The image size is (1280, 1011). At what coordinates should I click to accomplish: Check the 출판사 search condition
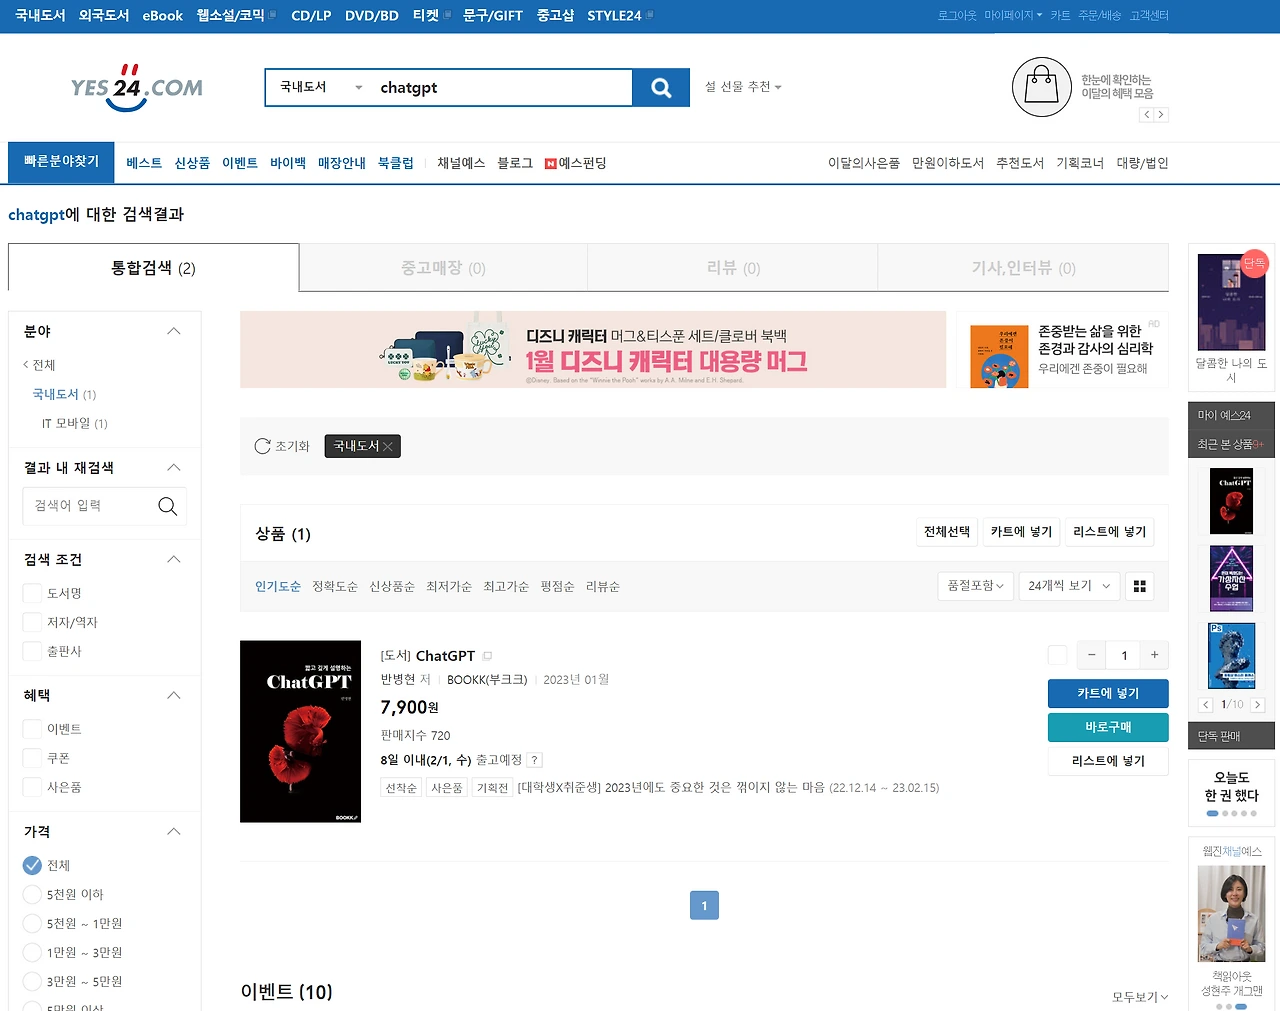pyautogui.click(x=32, y=651)
